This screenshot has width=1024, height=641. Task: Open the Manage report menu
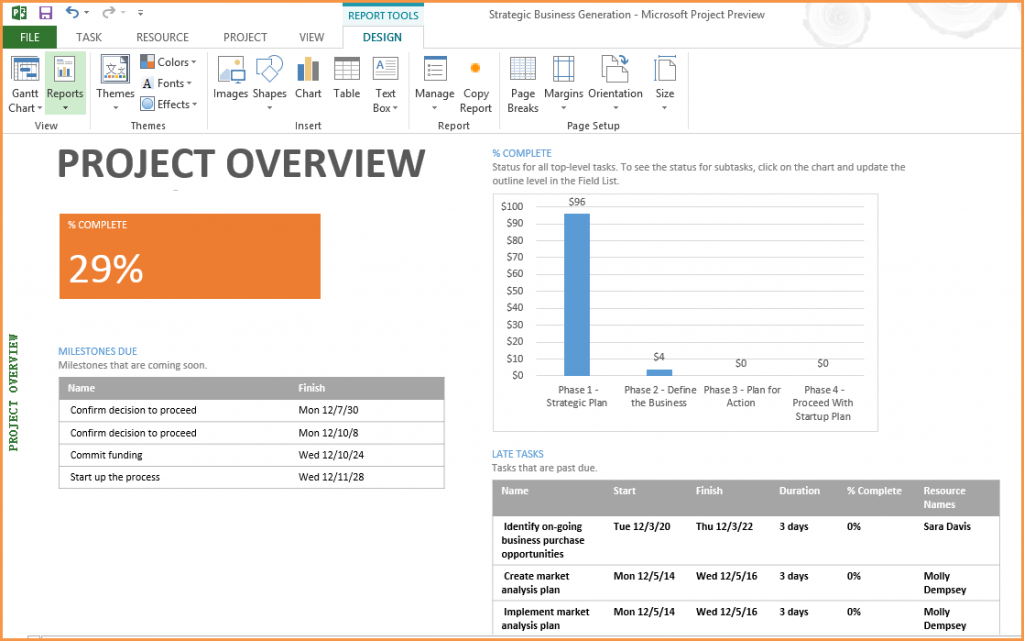coord(434,83)
